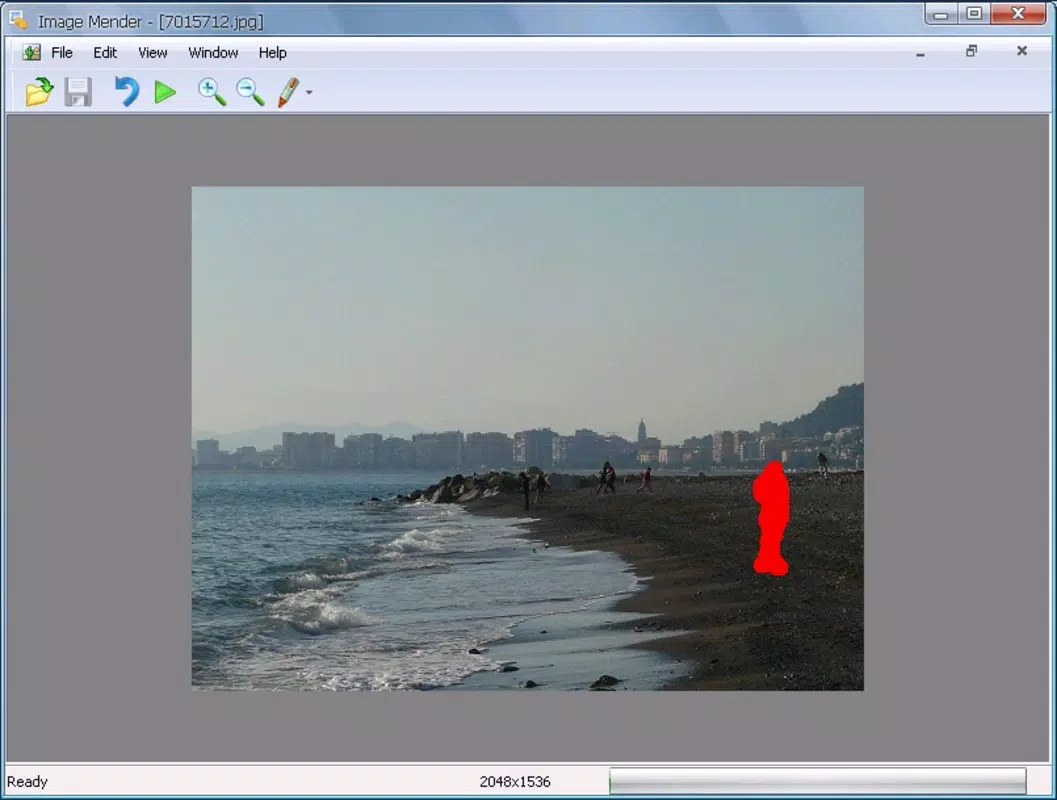The height and width of the screenshot is (800, 1057).
Task: Click the progress bar in the status bar
Action: click(x=818, y=781)
